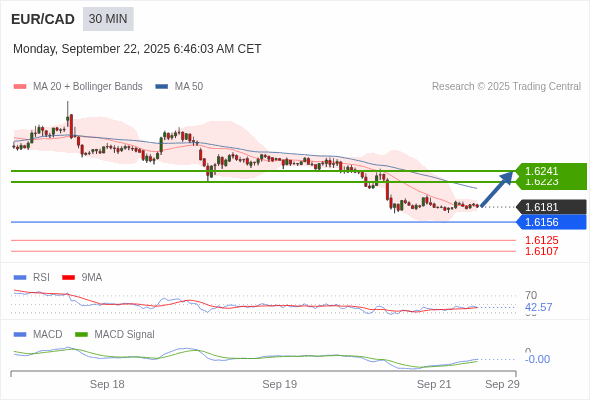Click the Sep 21 date axis label
This screenshot has width=590, height=400.
(x=434, y=384)
